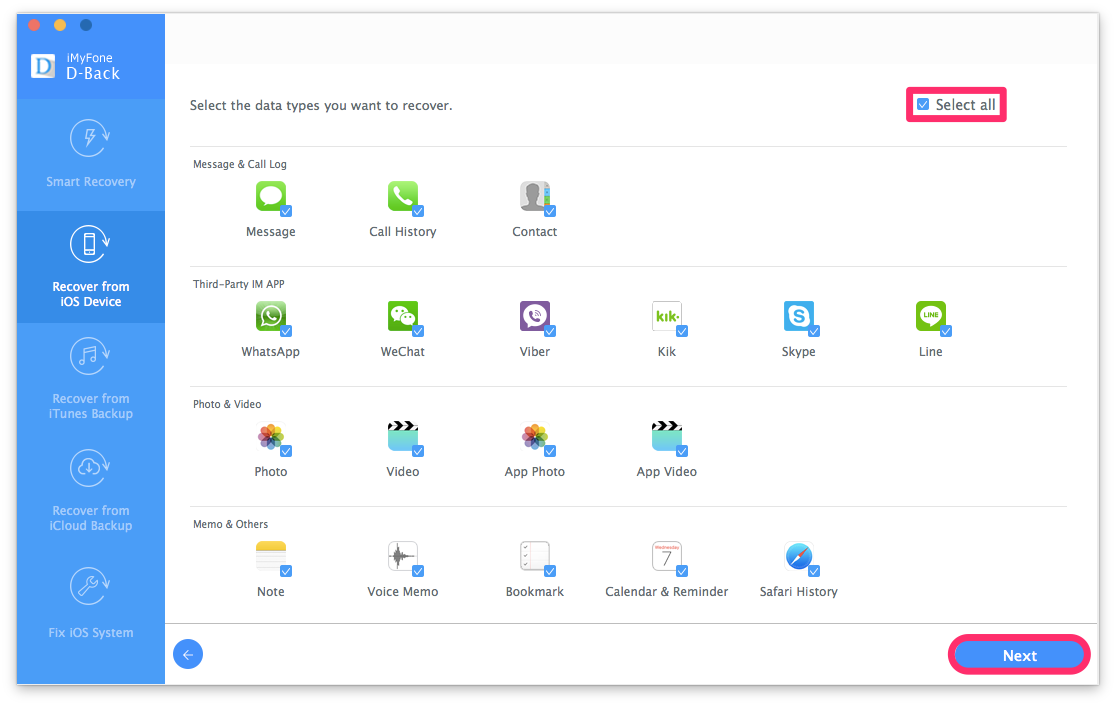Click the Kik app icon

click(x=667, y=316)
